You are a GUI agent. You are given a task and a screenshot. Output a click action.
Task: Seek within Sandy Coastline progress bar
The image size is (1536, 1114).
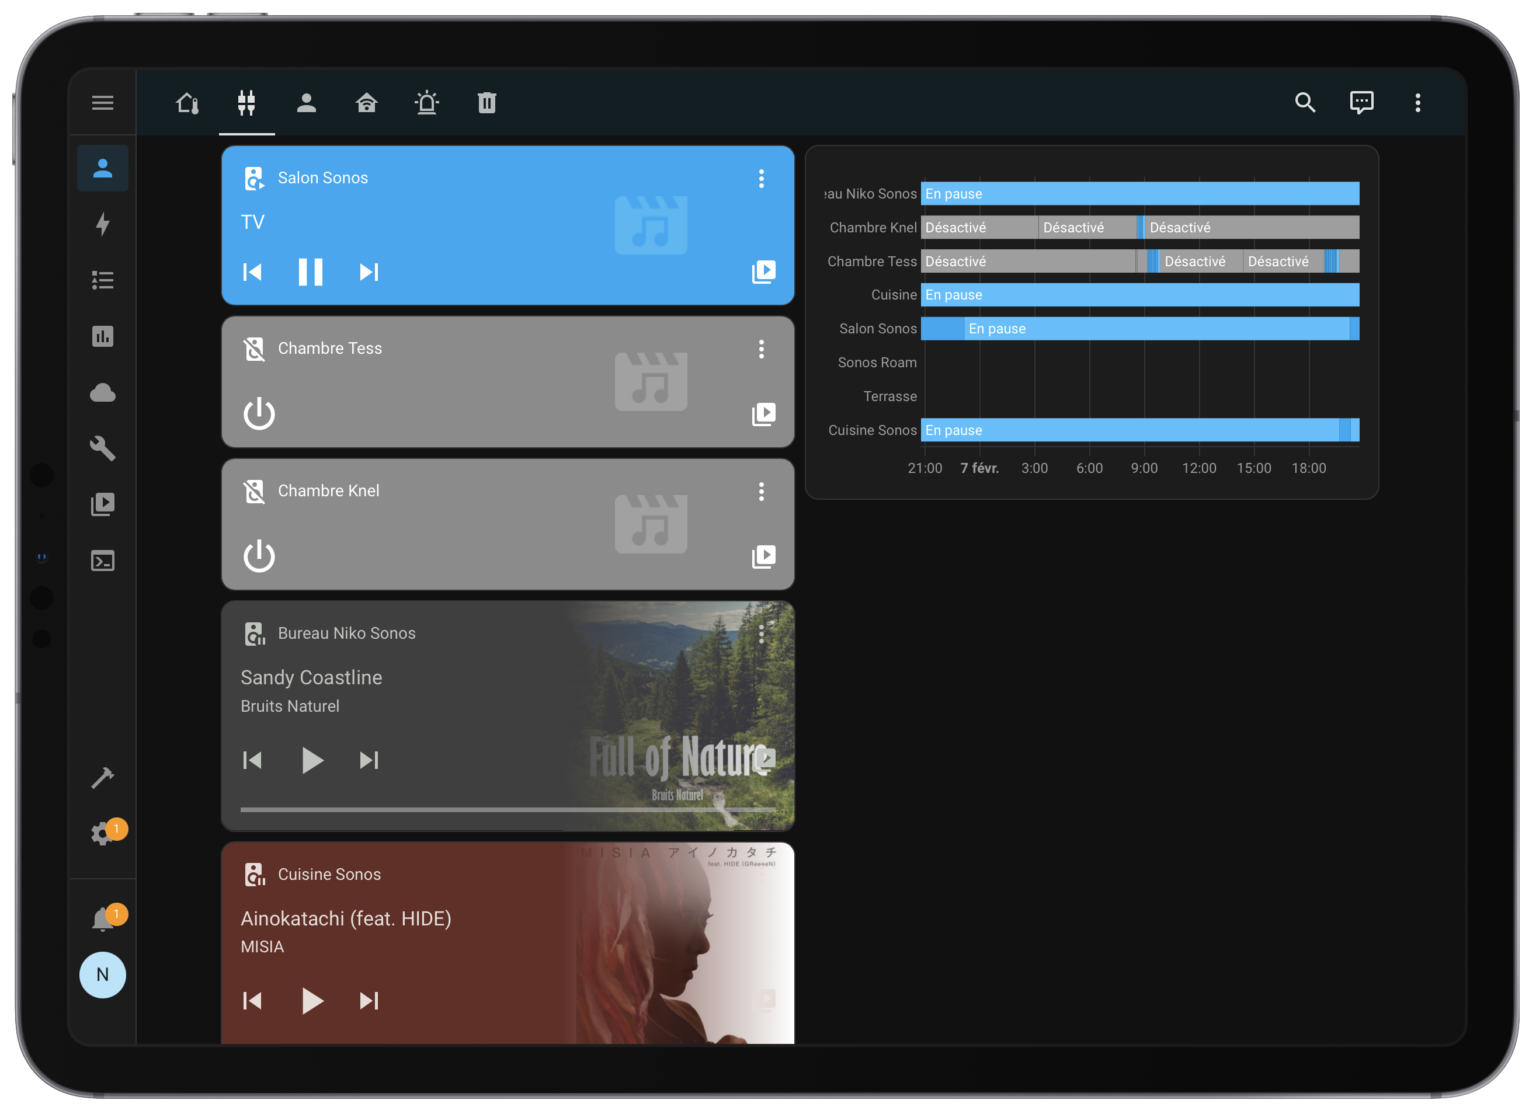[x=508, y=809]
